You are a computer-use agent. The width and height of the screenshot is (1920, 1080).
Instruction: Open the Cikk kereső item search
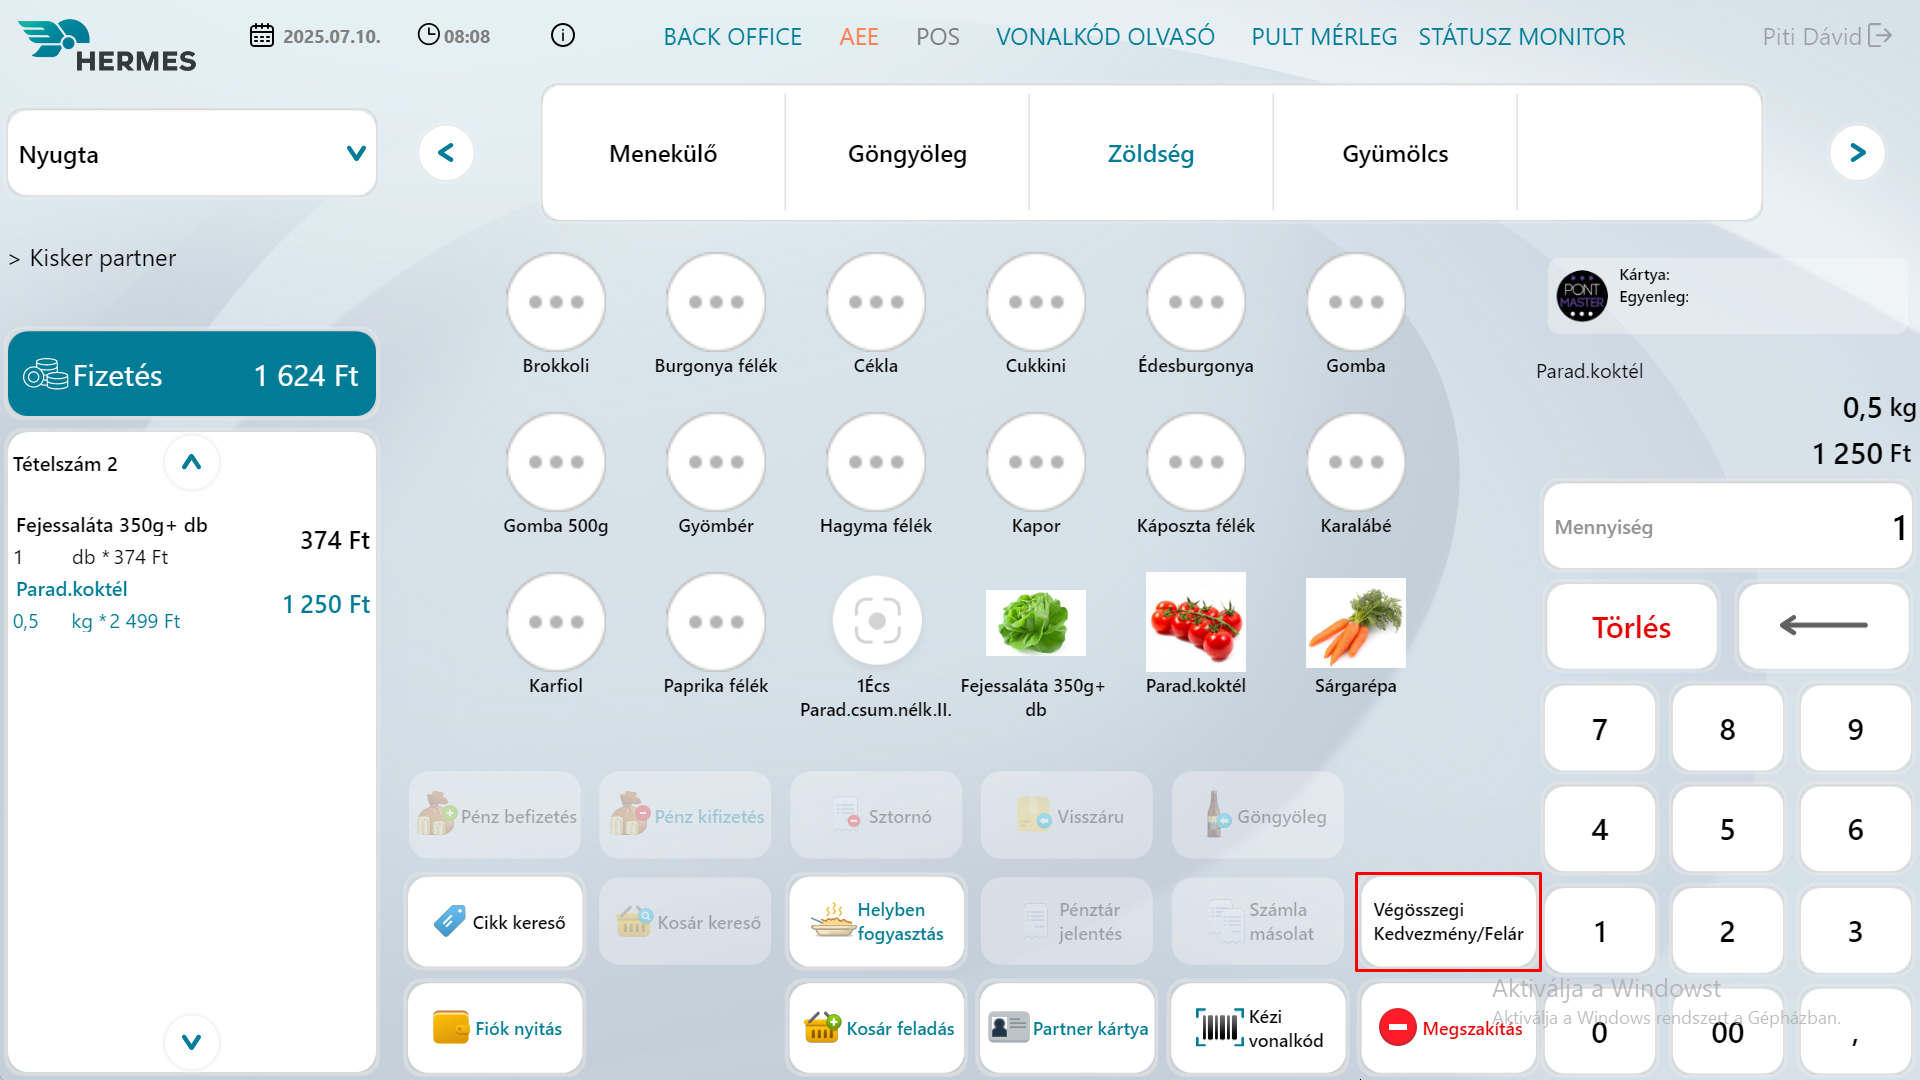tap(495, 922)
